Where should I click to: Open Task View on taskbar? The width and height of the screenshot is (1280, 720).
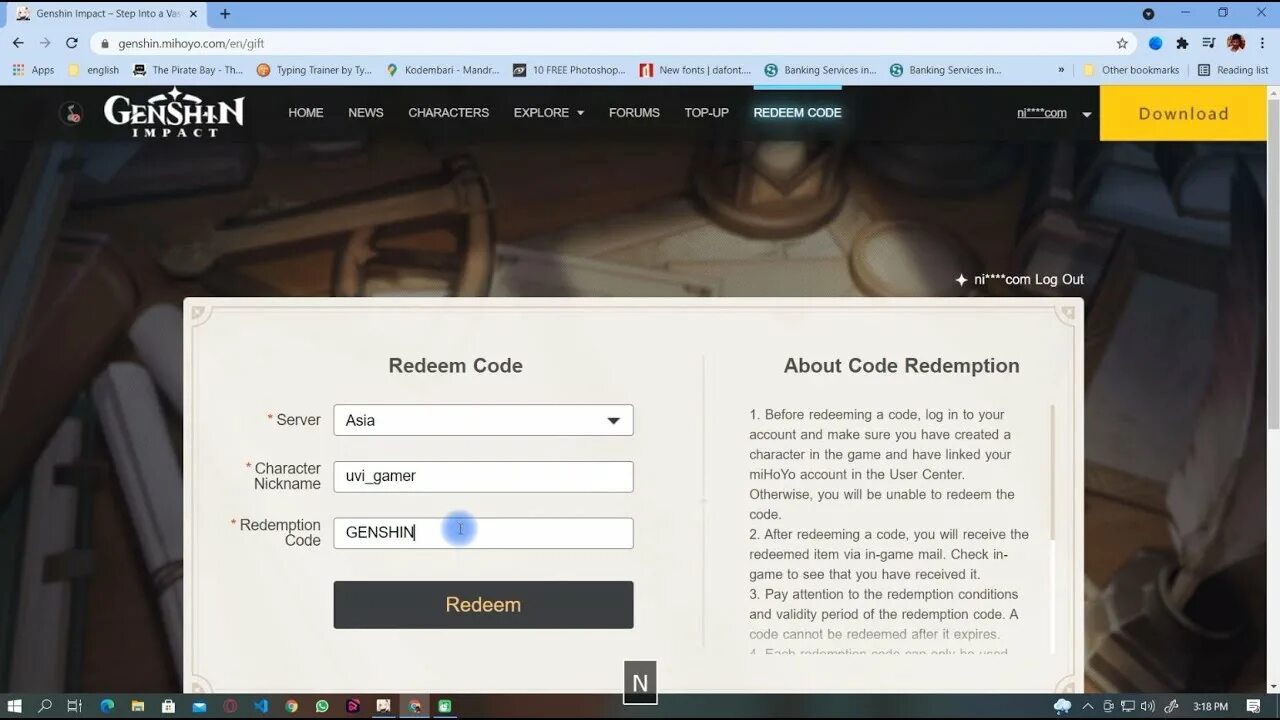point(75,706)
